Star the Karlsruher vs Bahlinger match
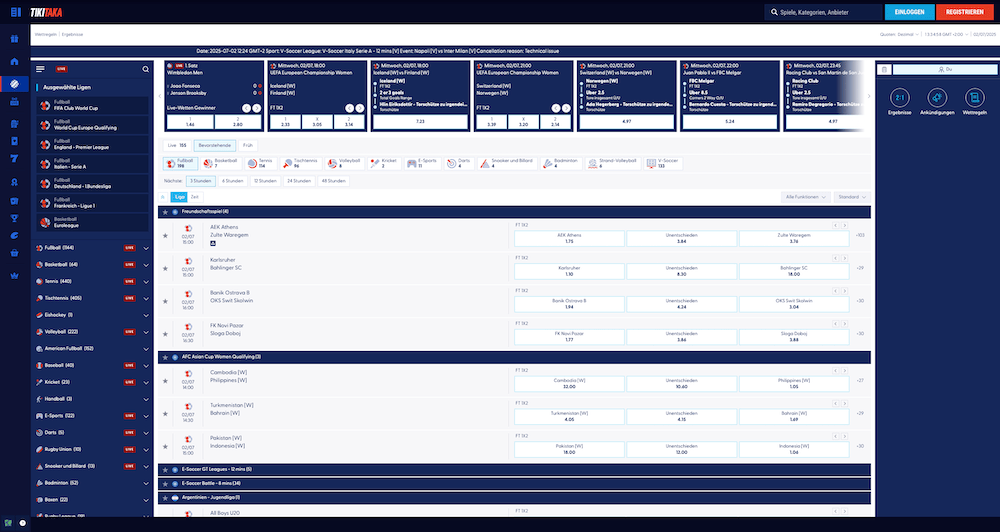This screenshot has height=532, width=1000. (x=165, y=268)
